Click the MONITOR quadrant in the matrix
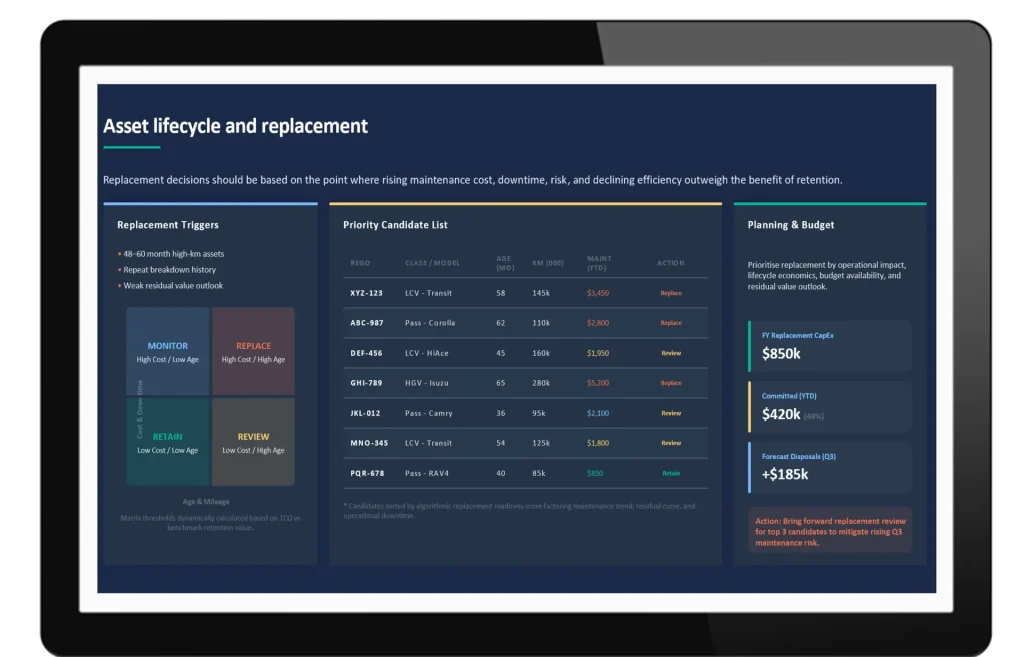1024x657 pixels. tap(168, 351)
